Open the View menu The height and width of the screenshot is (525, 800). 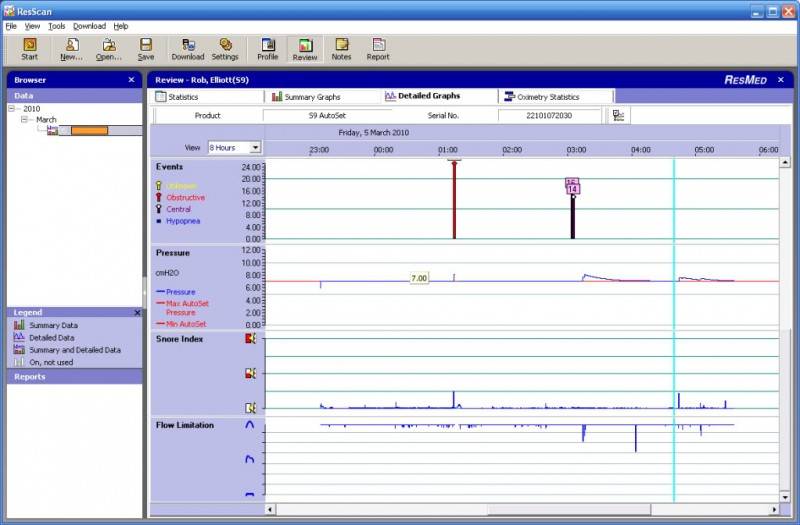32,26
